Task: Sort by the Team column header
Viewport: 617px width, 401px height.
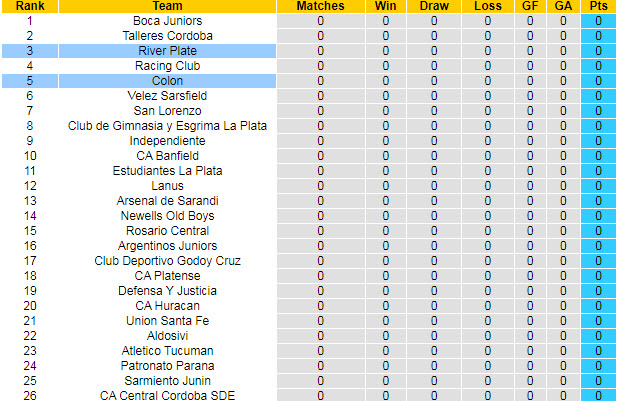Action: coord(167,6)
